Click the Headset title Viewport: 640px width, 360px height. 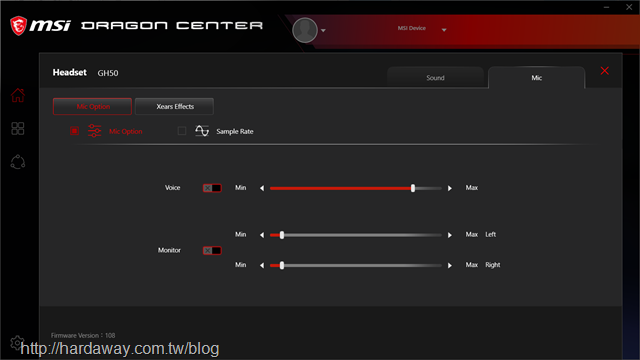click(x=69, y=72)
